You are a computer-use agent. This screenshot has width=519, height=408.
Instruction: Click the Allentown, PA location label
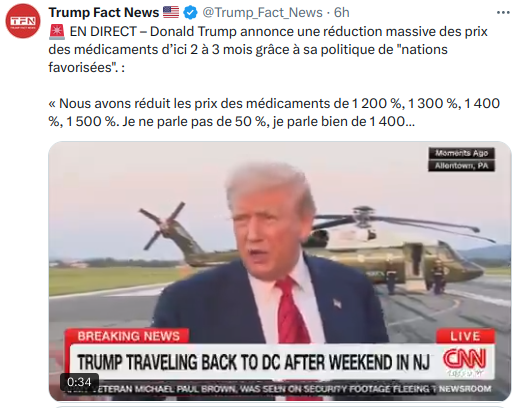(x=461, y=166)
